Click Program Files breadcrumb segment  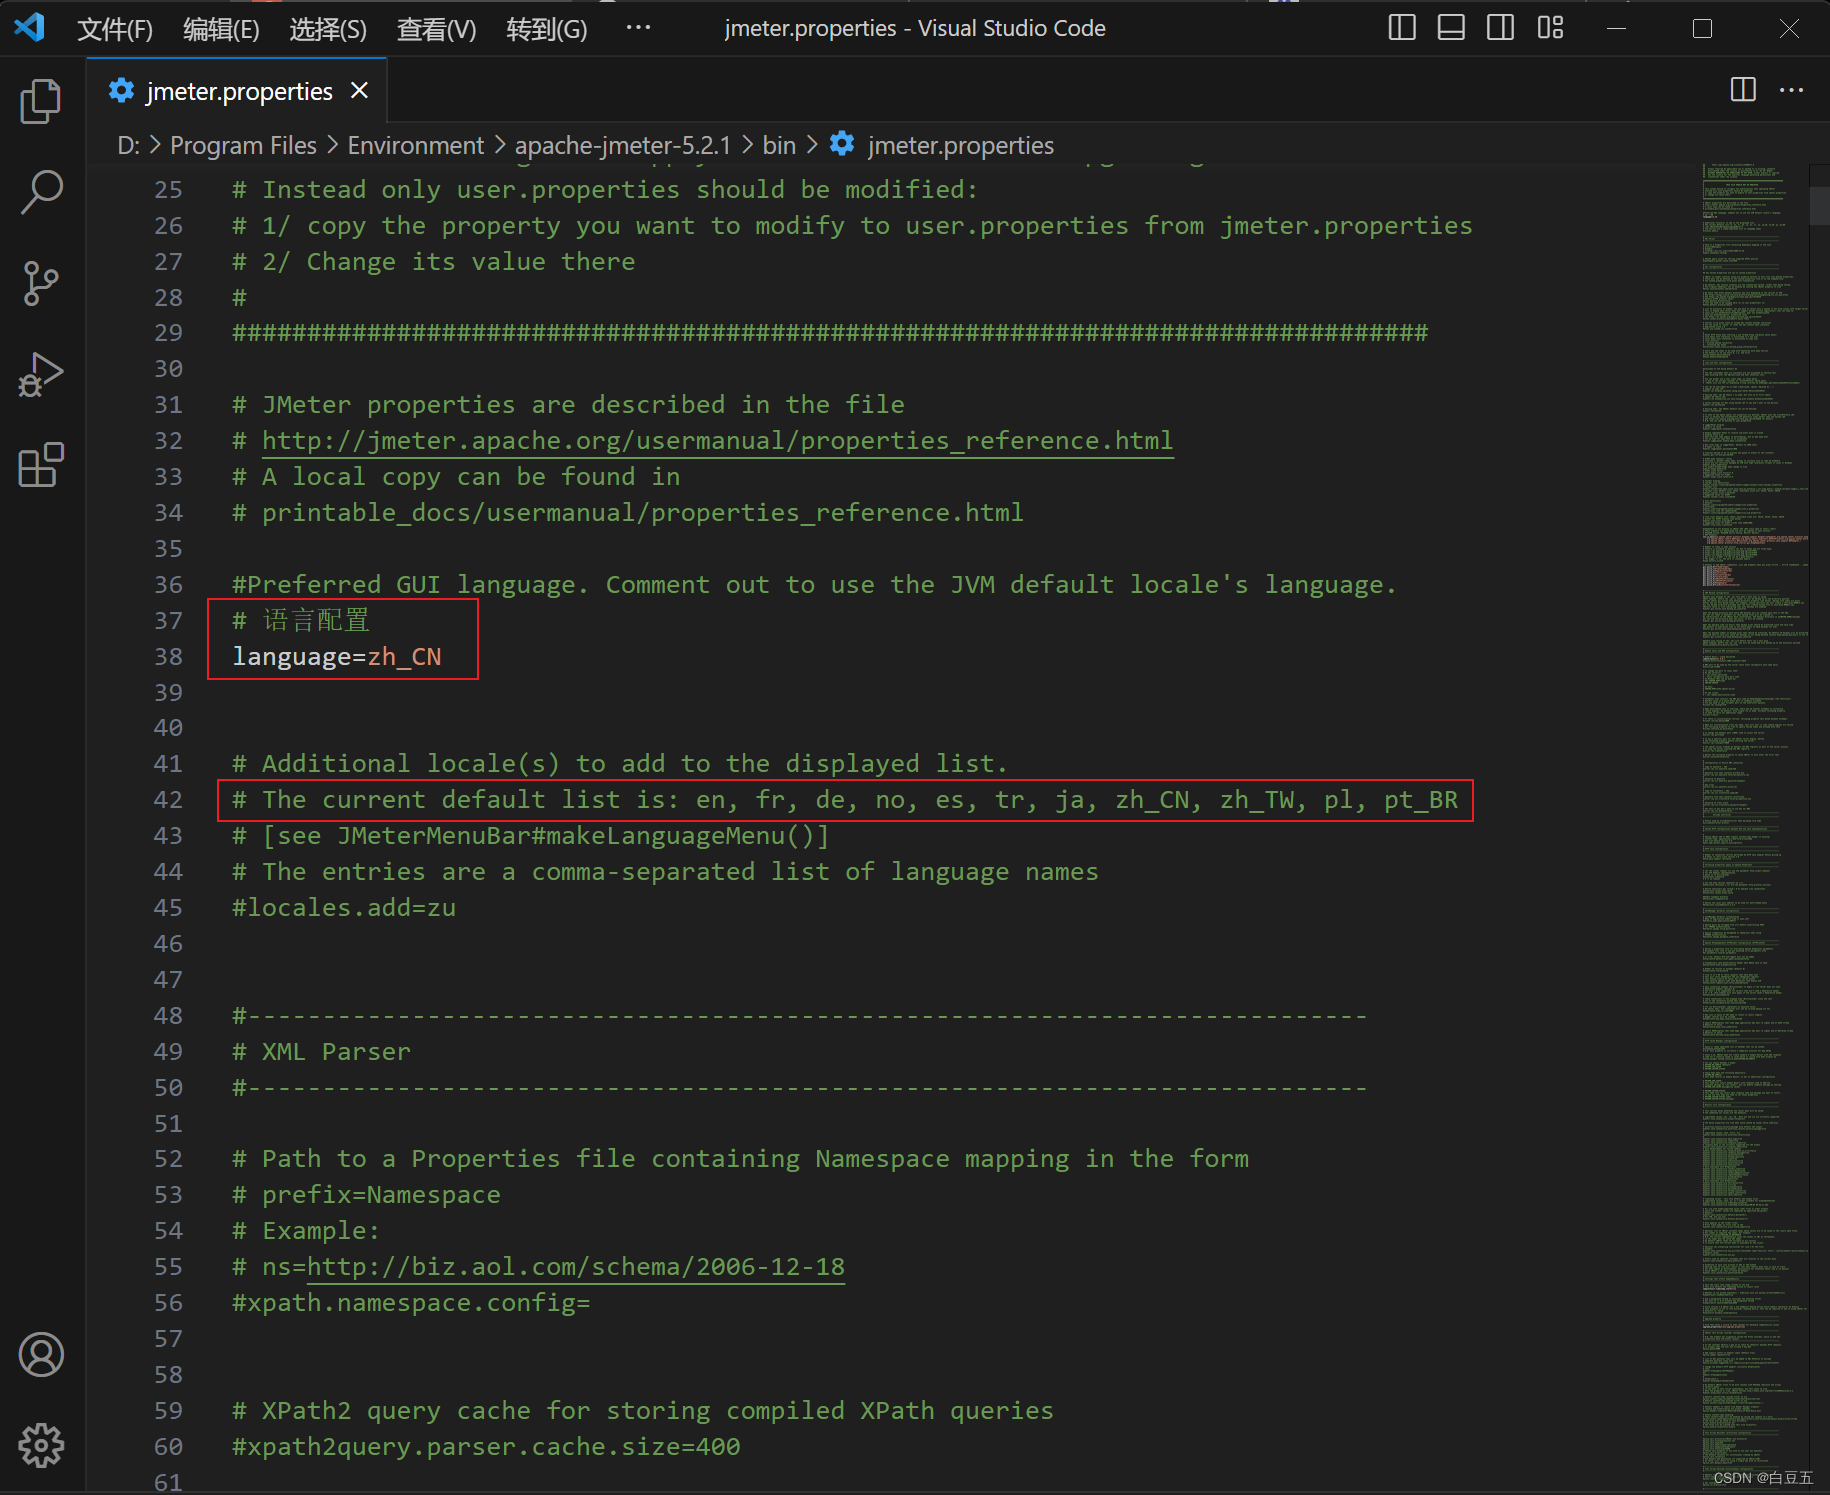click(243, 146)
